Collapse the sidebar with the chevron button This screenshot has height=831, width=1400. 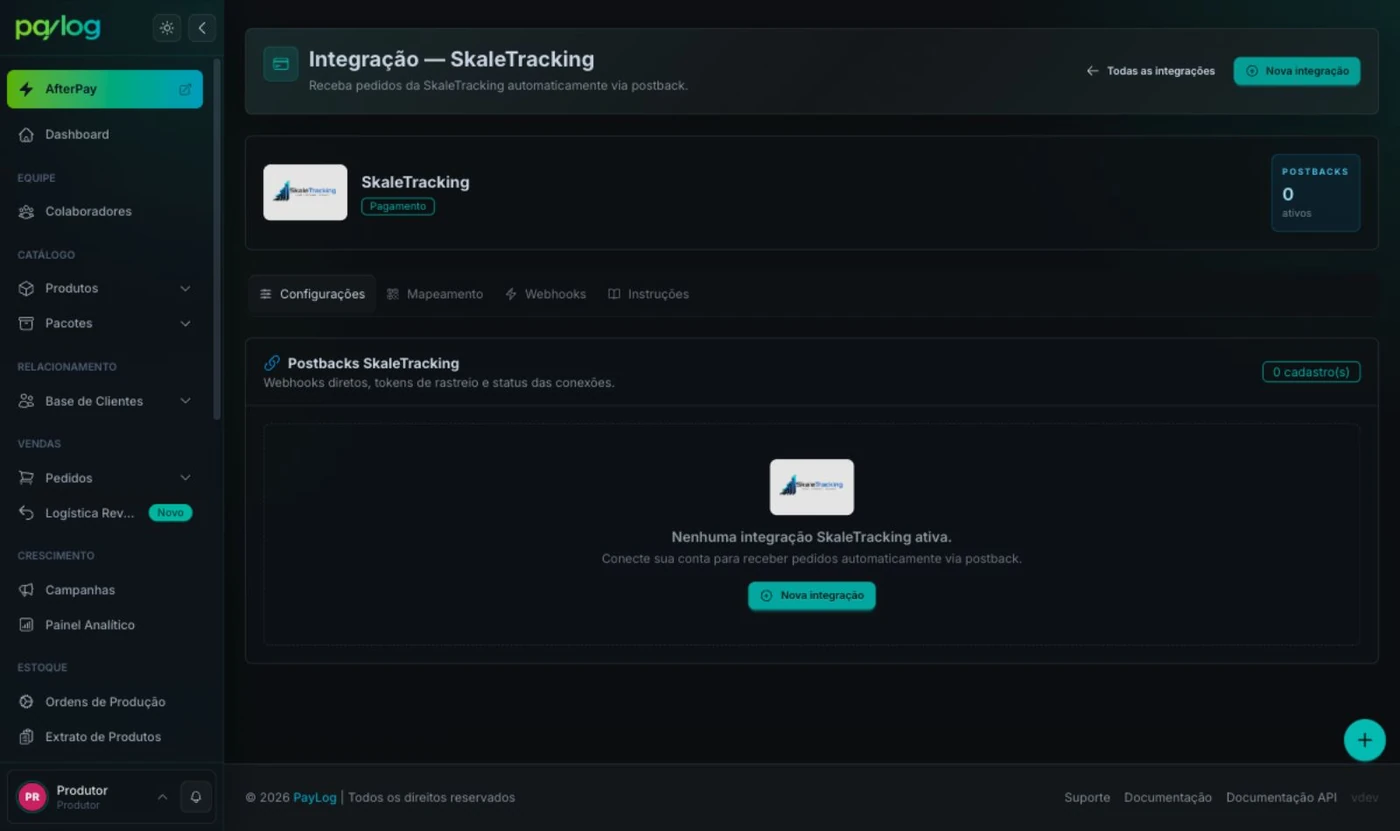click(202, 28)
